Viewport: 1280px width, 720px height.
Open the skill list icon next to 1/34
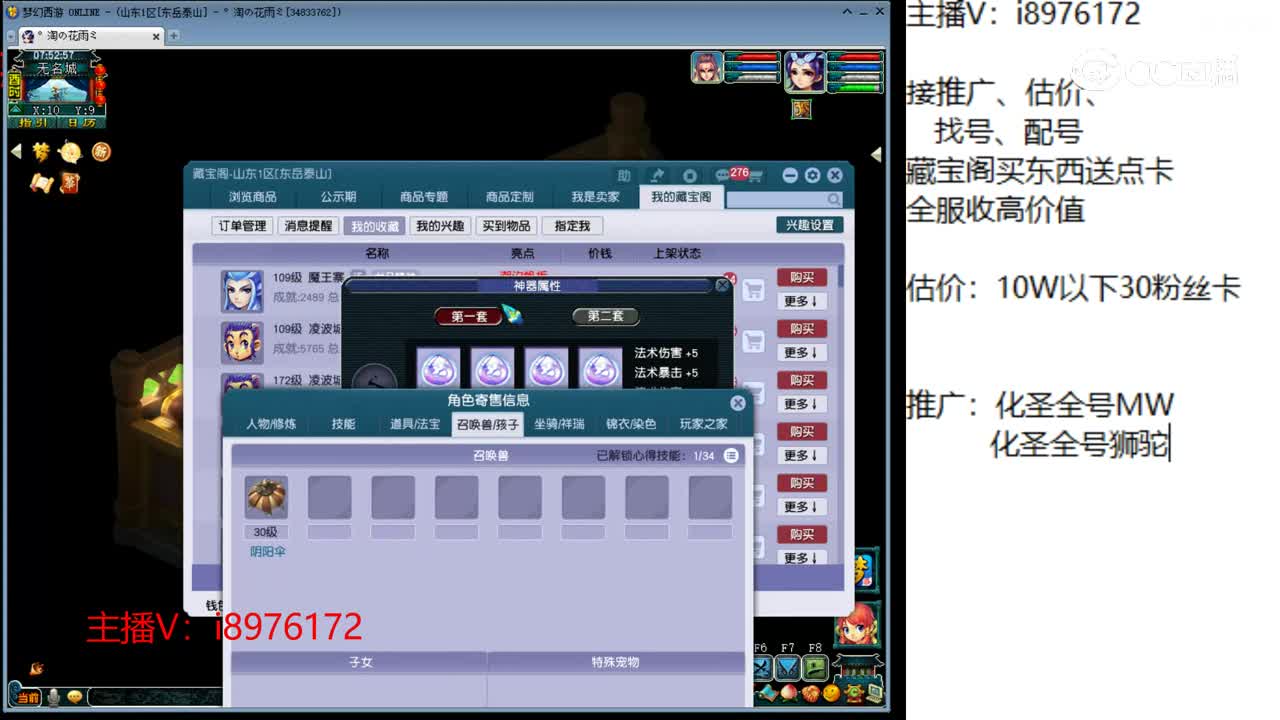pyautogui.click(x=731, y=455)
